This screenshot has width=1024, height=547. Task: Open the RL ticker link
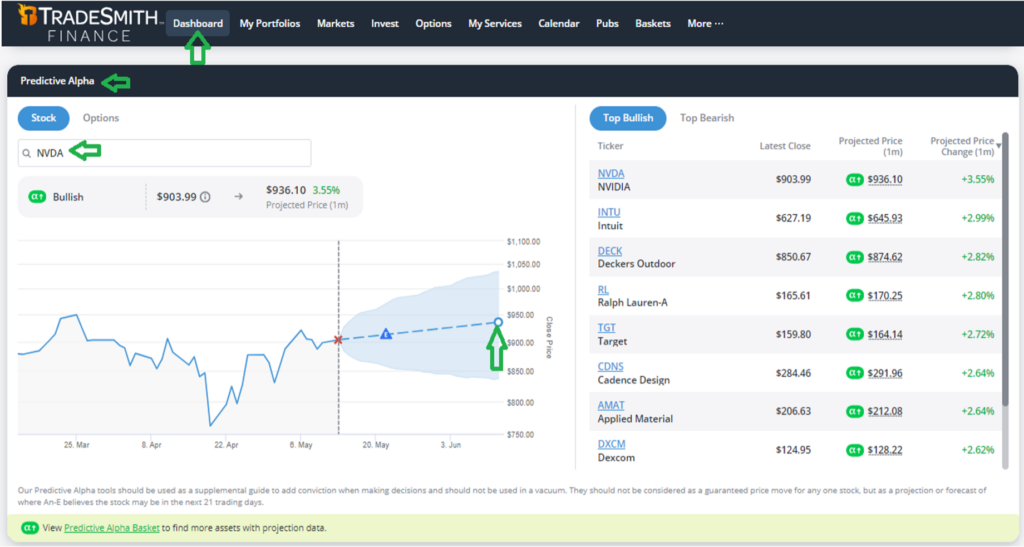point(603,289)
